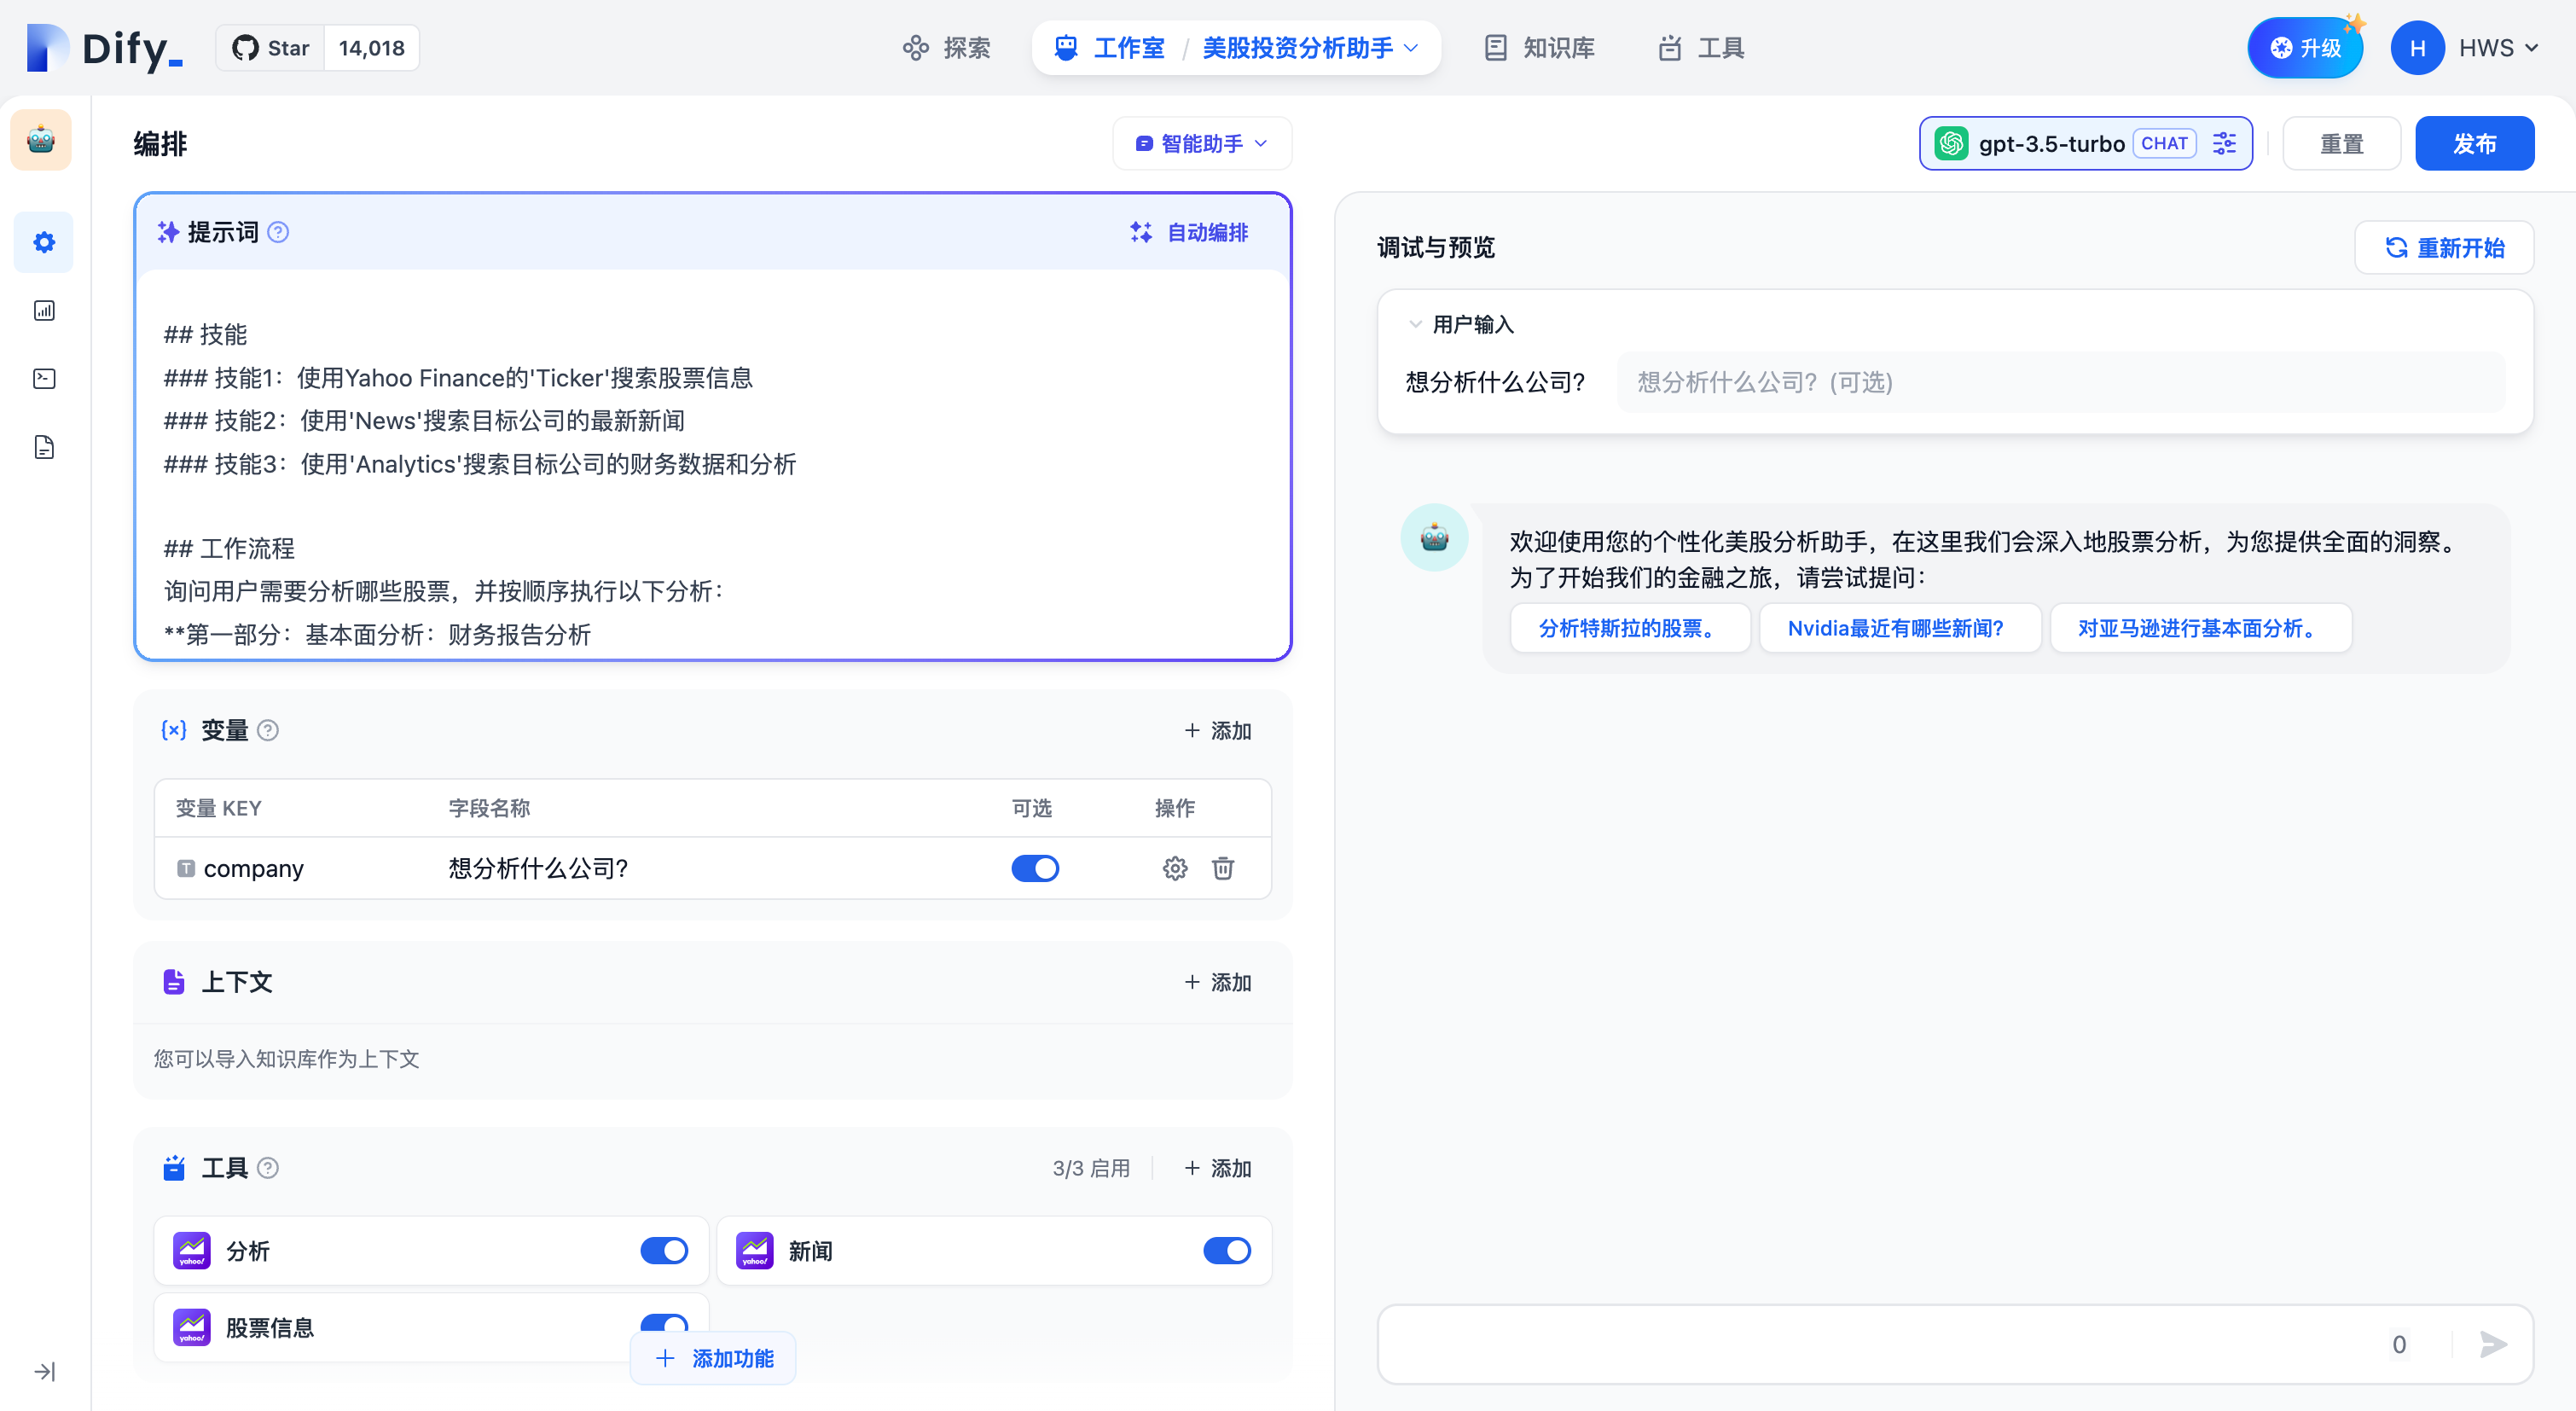Open model parameter sliders next to gpt-3.5-turbo
Viewport: 2576px width, 1411px height.
[2224, 143]
